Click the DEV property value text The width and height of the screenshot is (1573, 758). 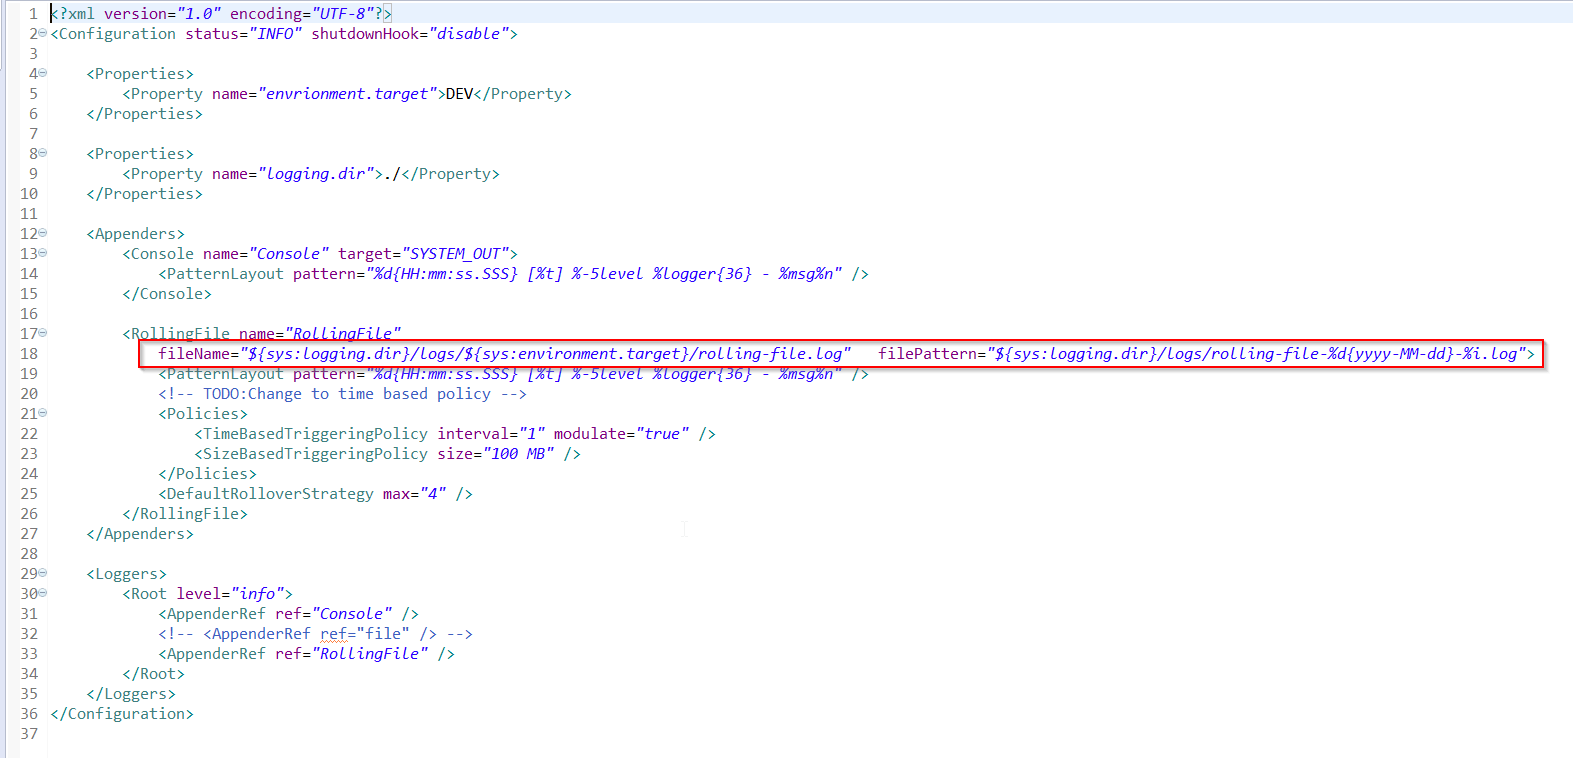click(459, 94)
